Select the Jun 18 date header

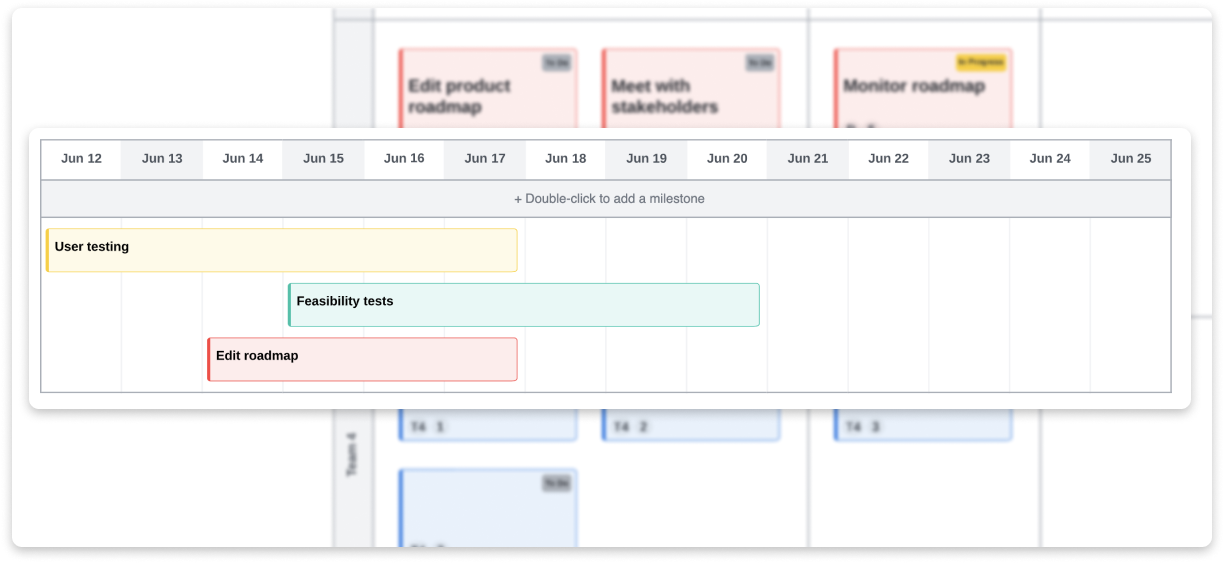[566, 159]
